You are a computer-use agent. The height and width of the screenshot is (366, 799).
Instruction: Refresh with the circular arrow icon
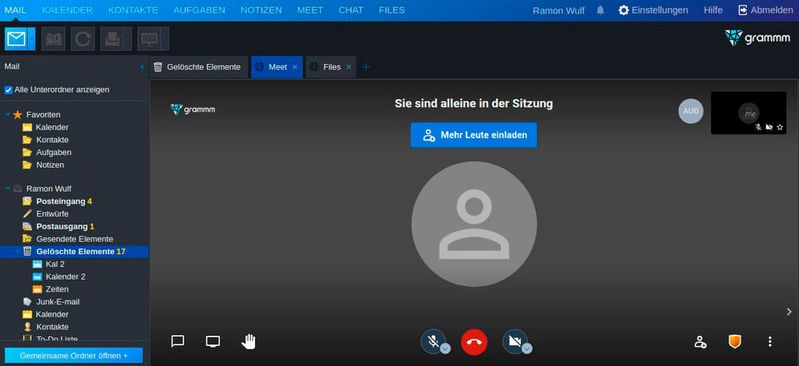coord(83,39)
